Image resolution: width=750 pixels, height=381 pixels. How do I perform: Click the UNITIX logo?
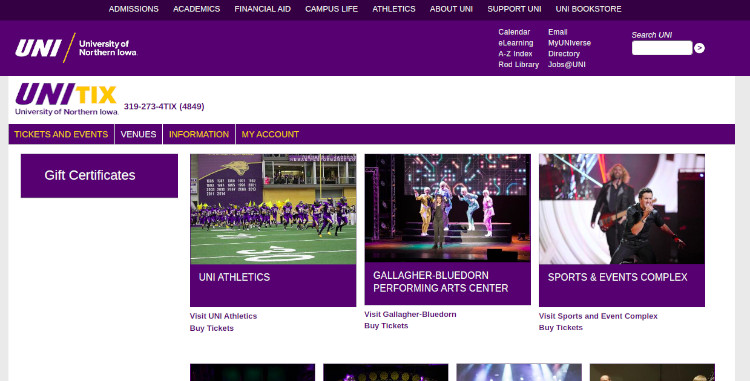(x=66, y=99)
